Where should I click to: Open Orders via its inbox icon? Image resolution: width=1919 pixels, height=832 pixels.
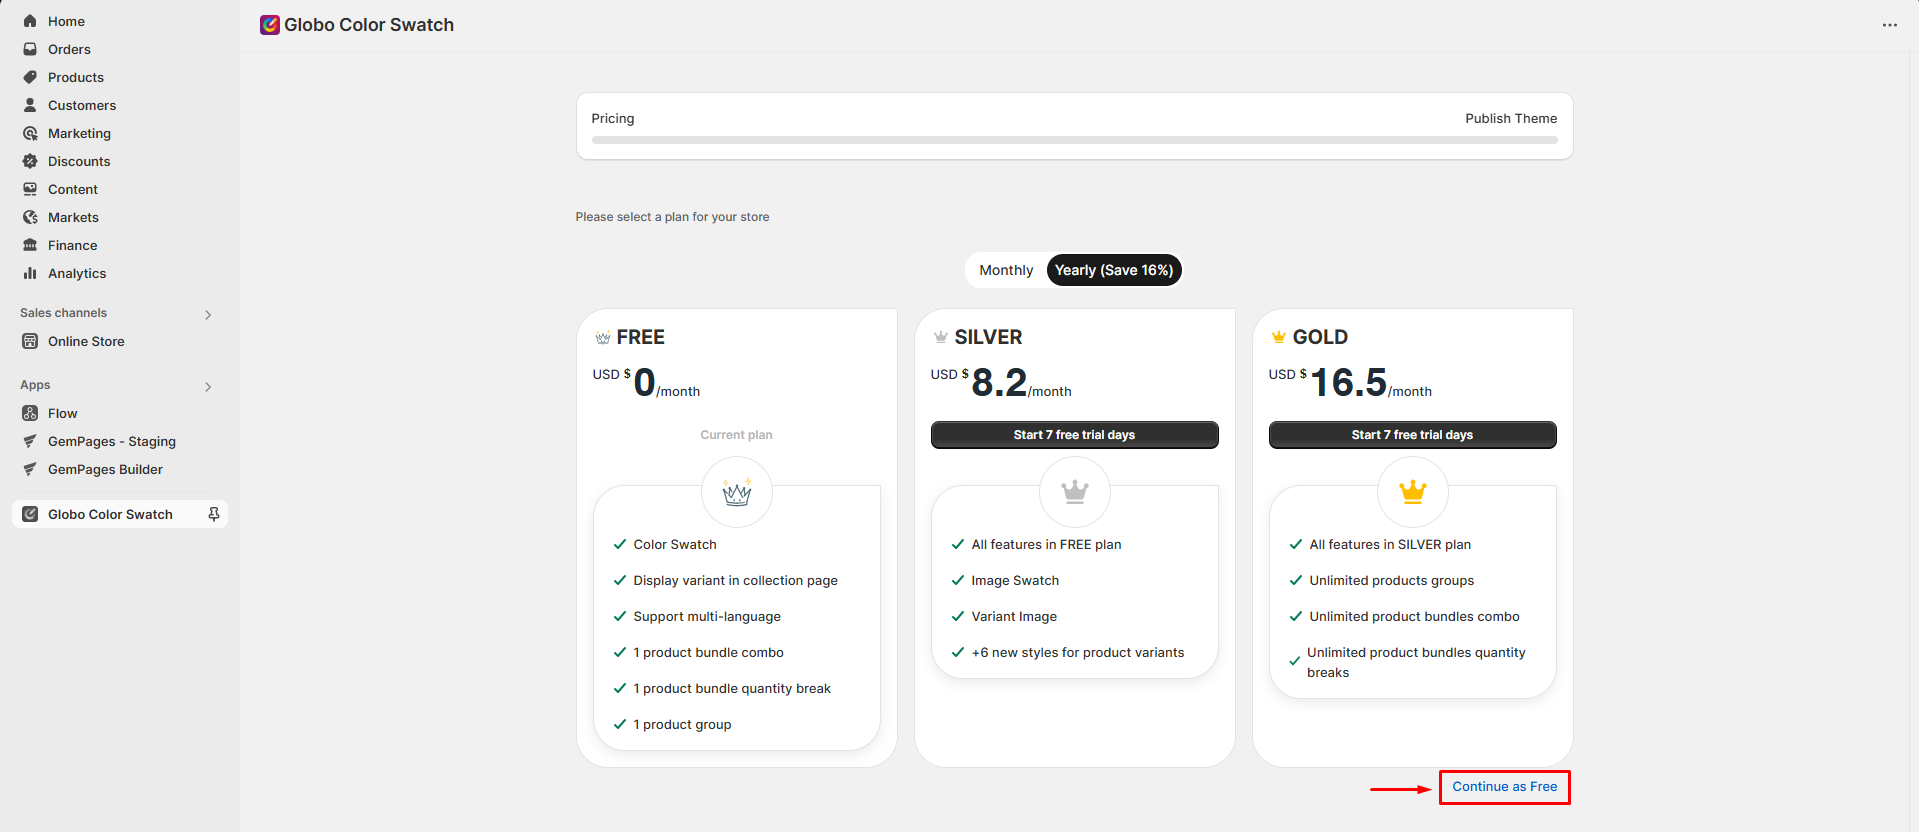(x=30, y=49)
